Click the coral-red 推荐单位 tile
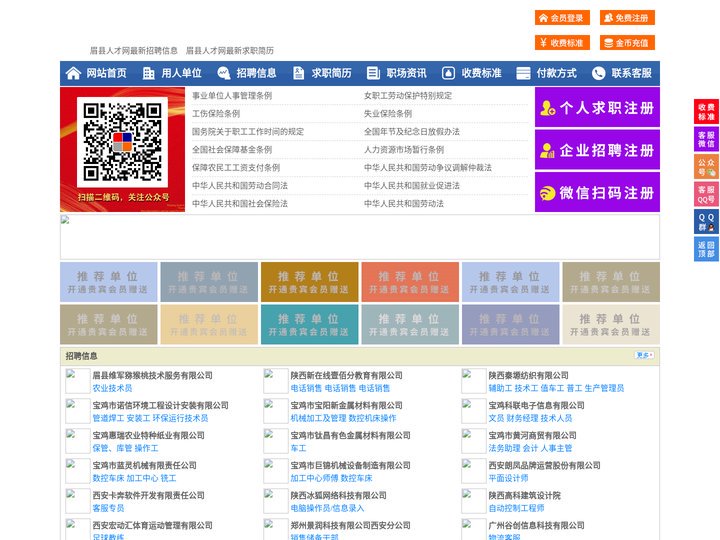 (410, 282)
